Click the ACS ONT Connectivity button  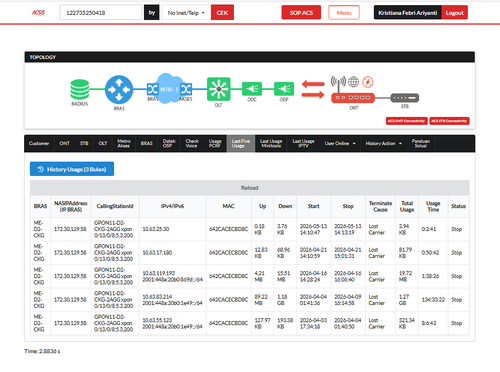coord(406,121)
